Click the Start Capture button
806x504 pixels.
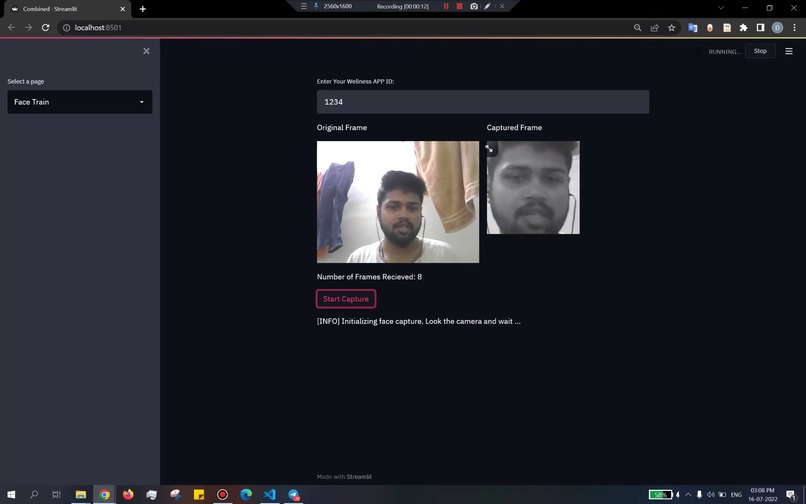346,299
